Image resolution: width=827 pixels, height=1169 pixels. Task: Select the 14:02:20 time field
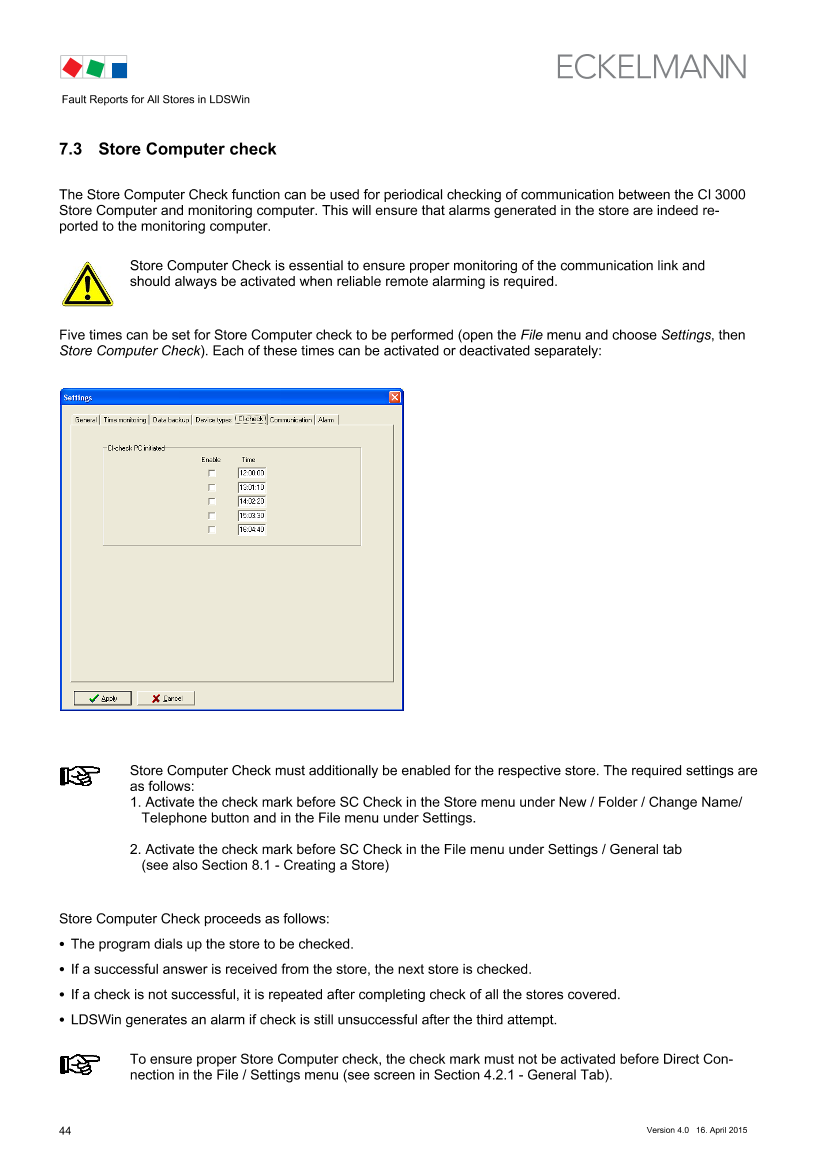(x=251, y=501)
